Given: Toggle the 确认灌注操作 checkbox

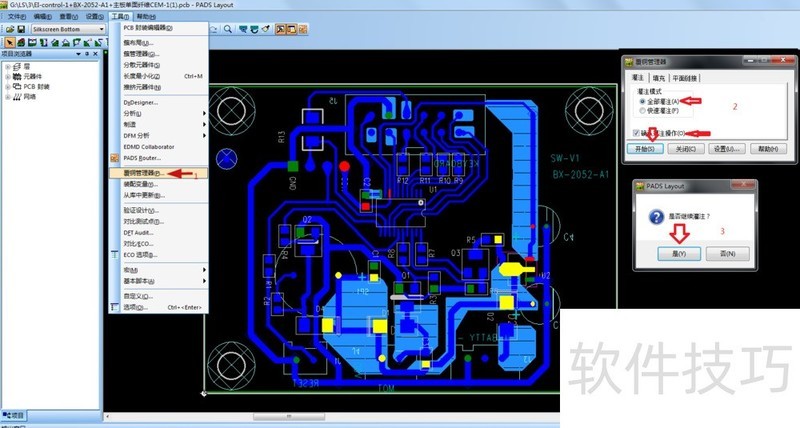Looking at the screenshot, I should tap(636, 133).
